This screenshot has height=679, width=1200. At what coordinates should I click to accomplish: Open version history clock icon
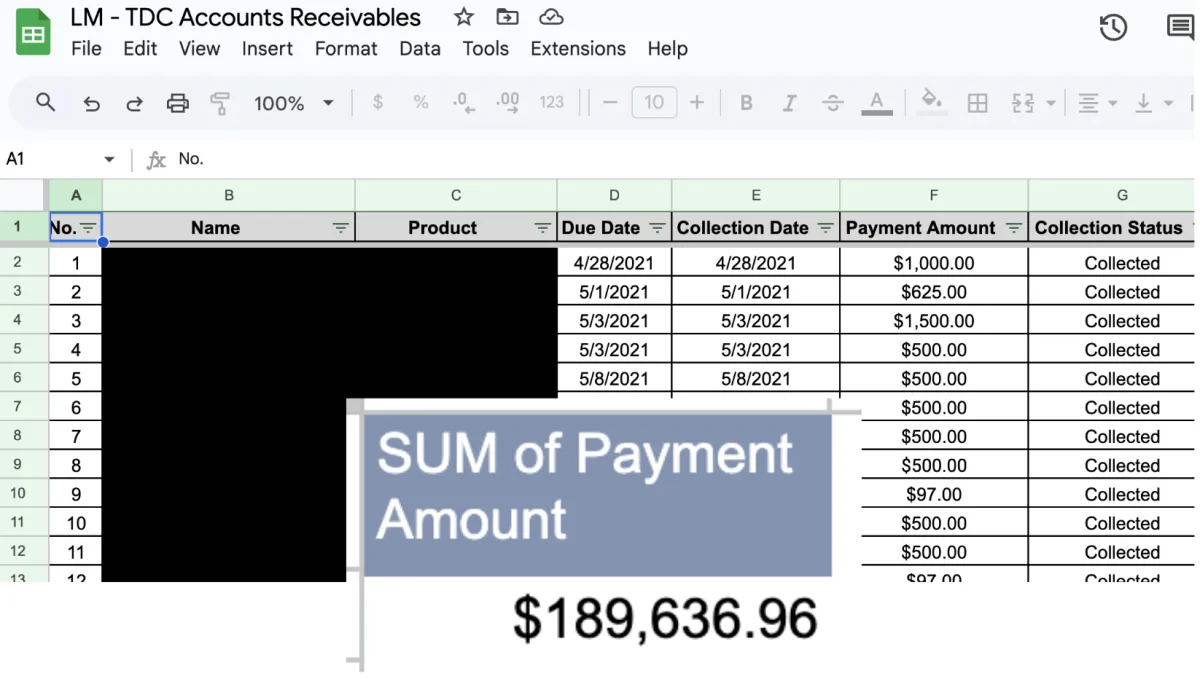1113,28
